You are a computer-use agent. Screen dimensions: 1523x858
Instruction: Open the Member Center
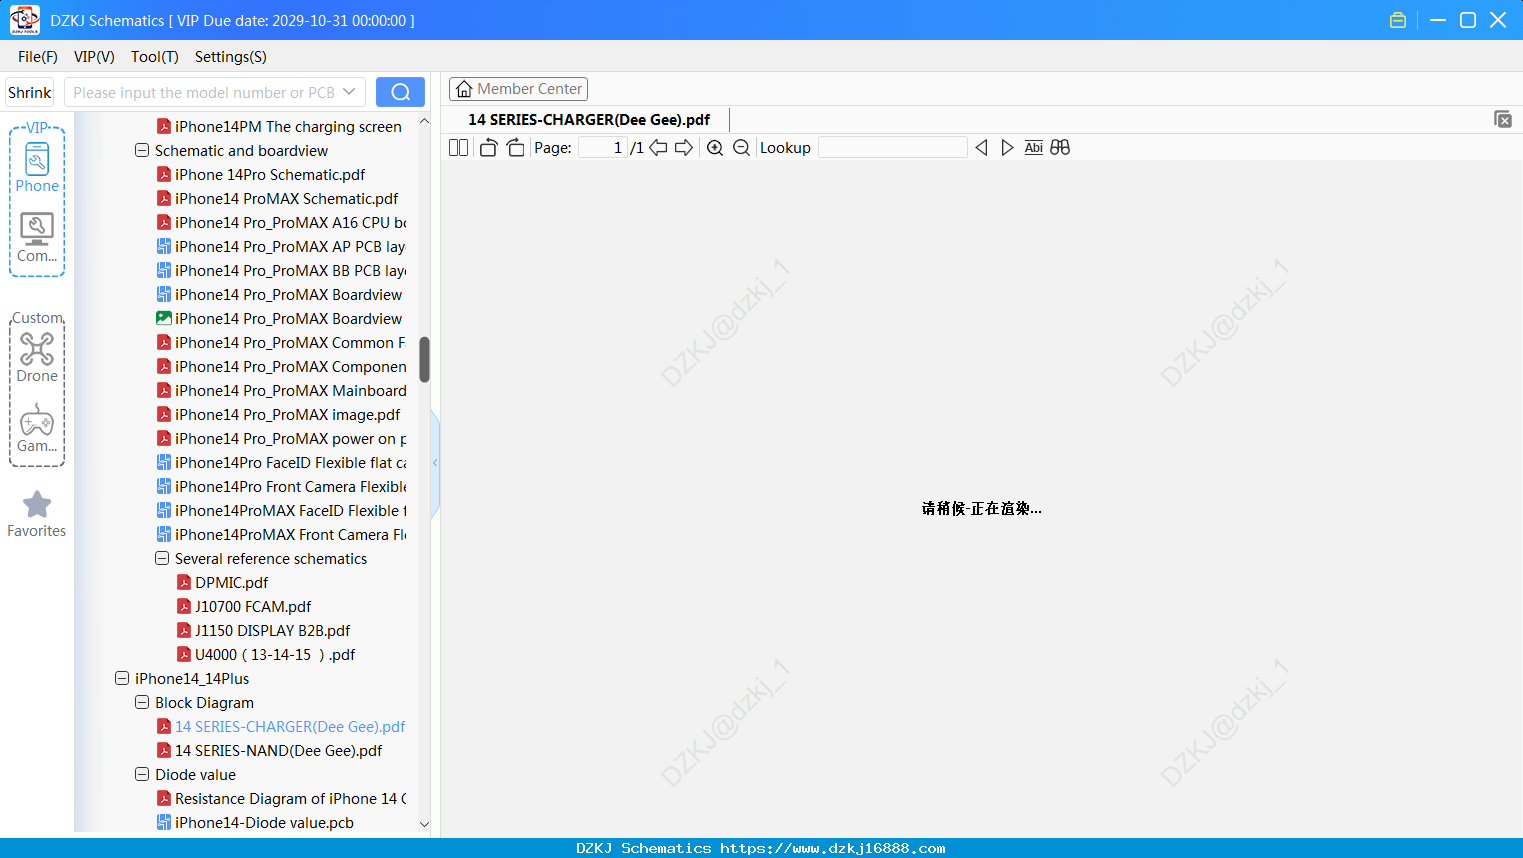(518, 89)
